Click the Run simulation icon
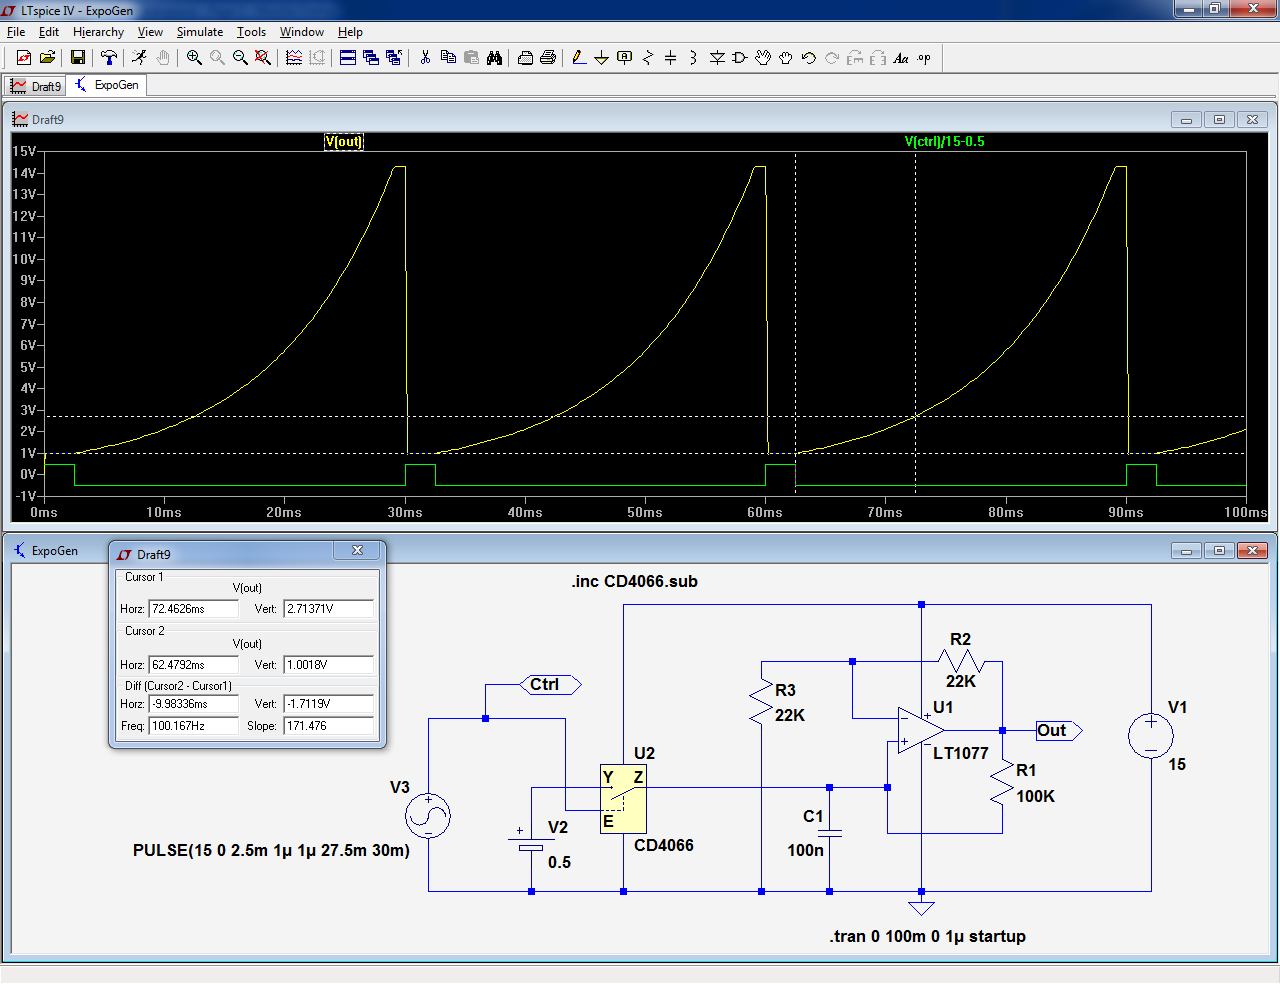Screen dimensions: 1280x984 [139, 58]
